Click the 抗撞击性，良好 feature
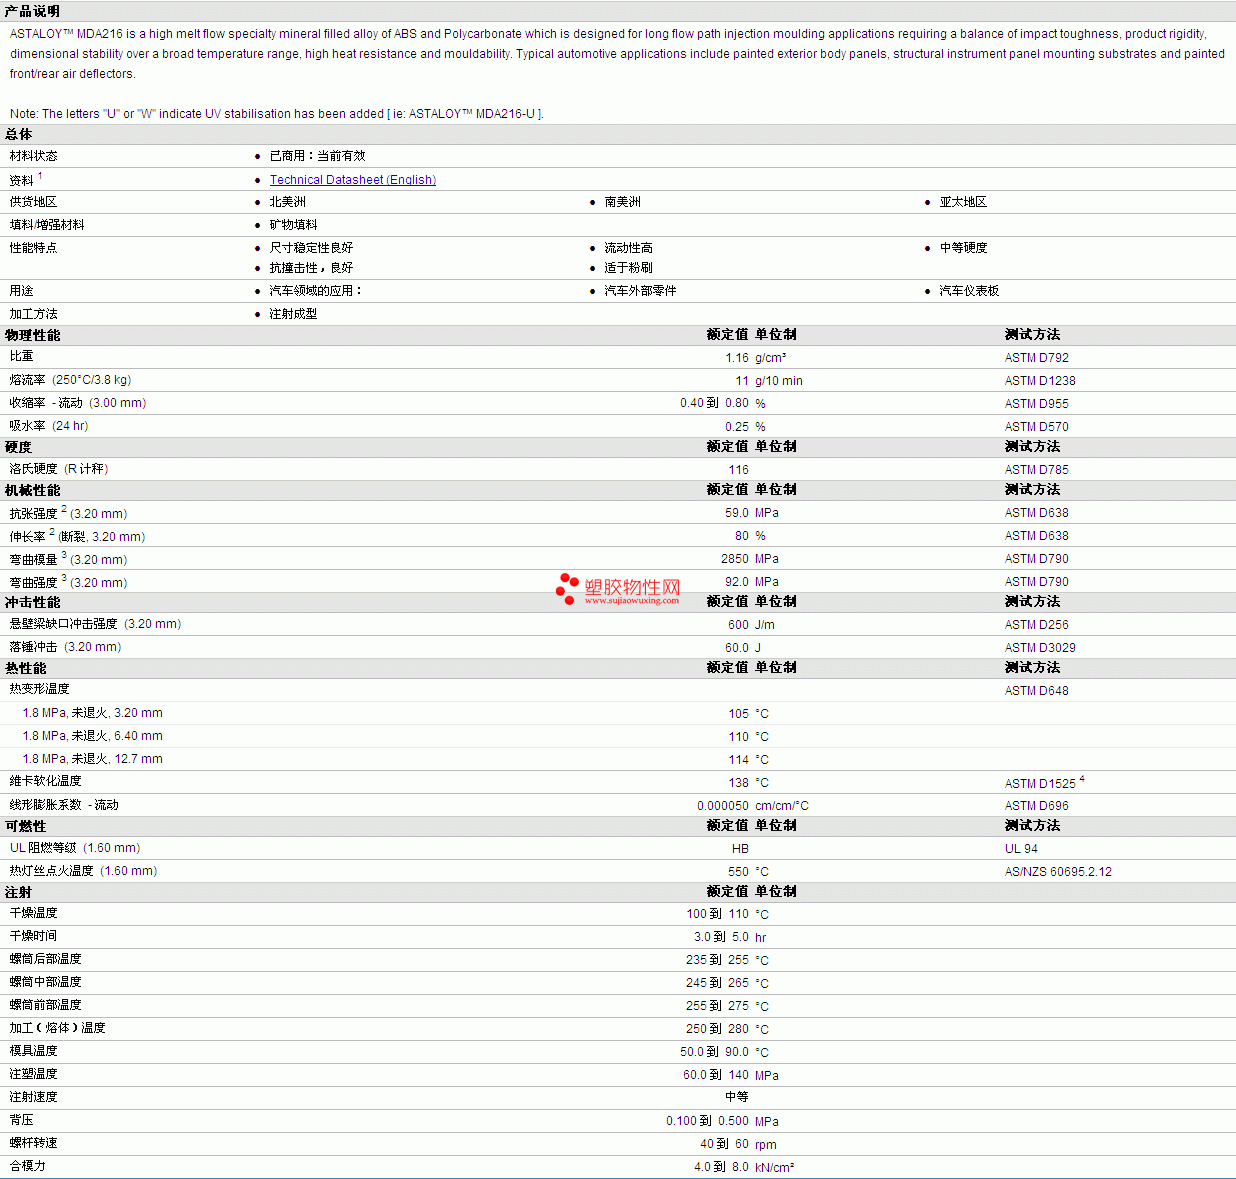 coord(311,268)
